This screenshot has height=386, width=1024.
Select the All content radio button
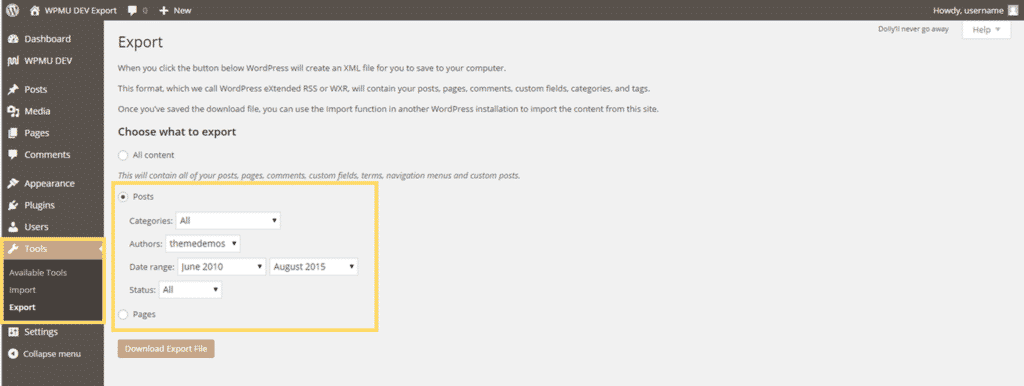(123, 155)
